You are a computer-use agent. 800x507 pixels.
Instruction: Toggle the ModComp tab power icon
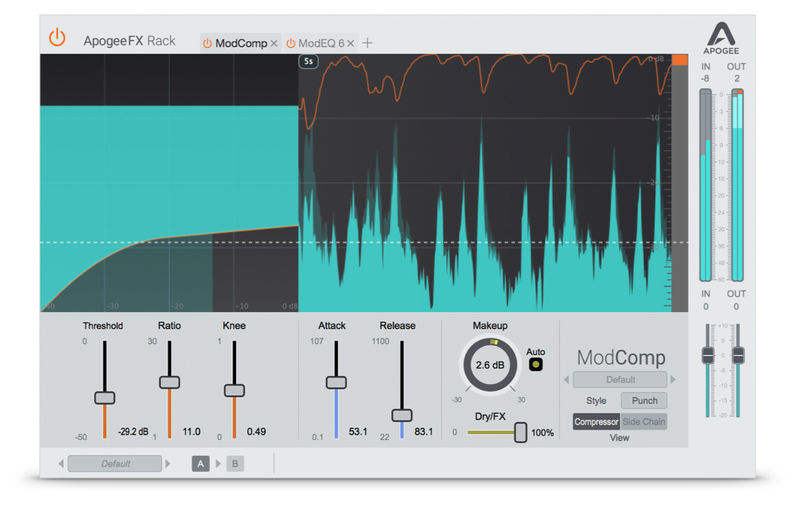207,44
